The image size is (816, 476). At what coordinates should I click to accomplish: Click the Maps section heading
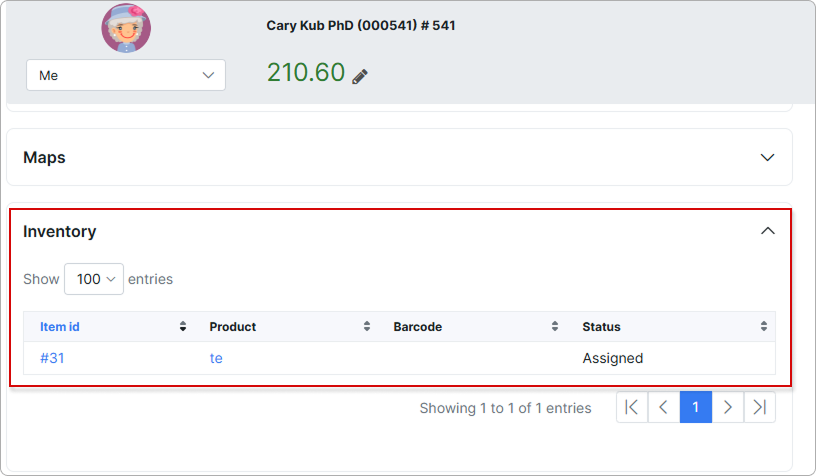[44, 158]
